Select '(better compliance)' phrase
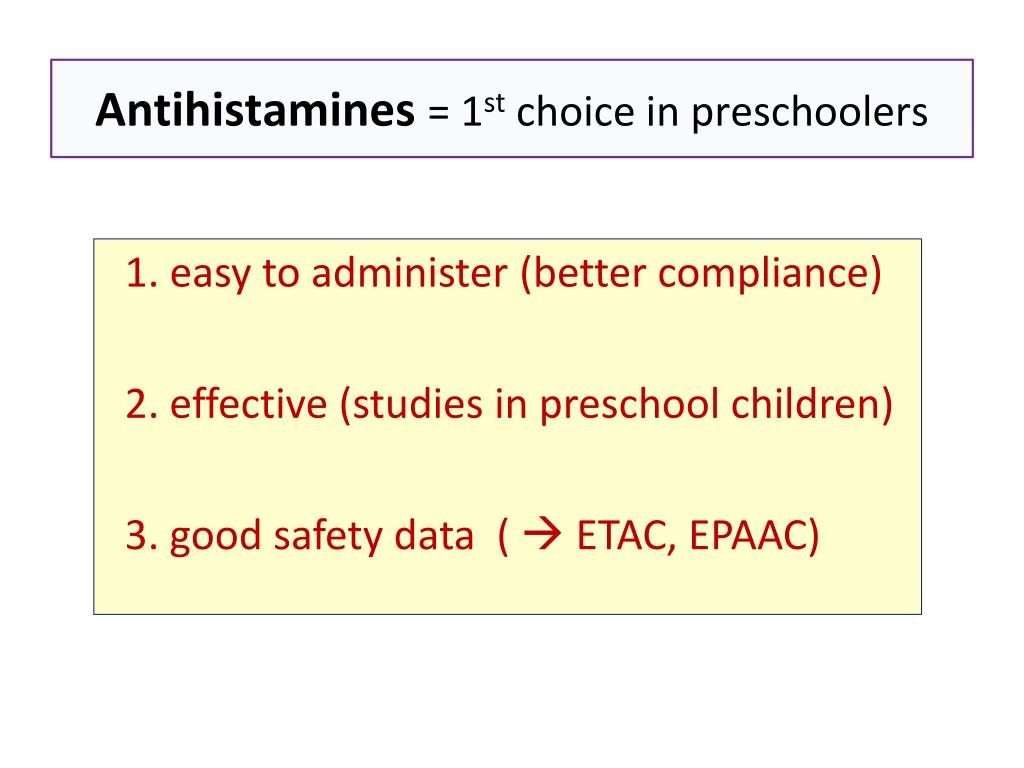This screenshot has height=768, width=1024. 701,274
